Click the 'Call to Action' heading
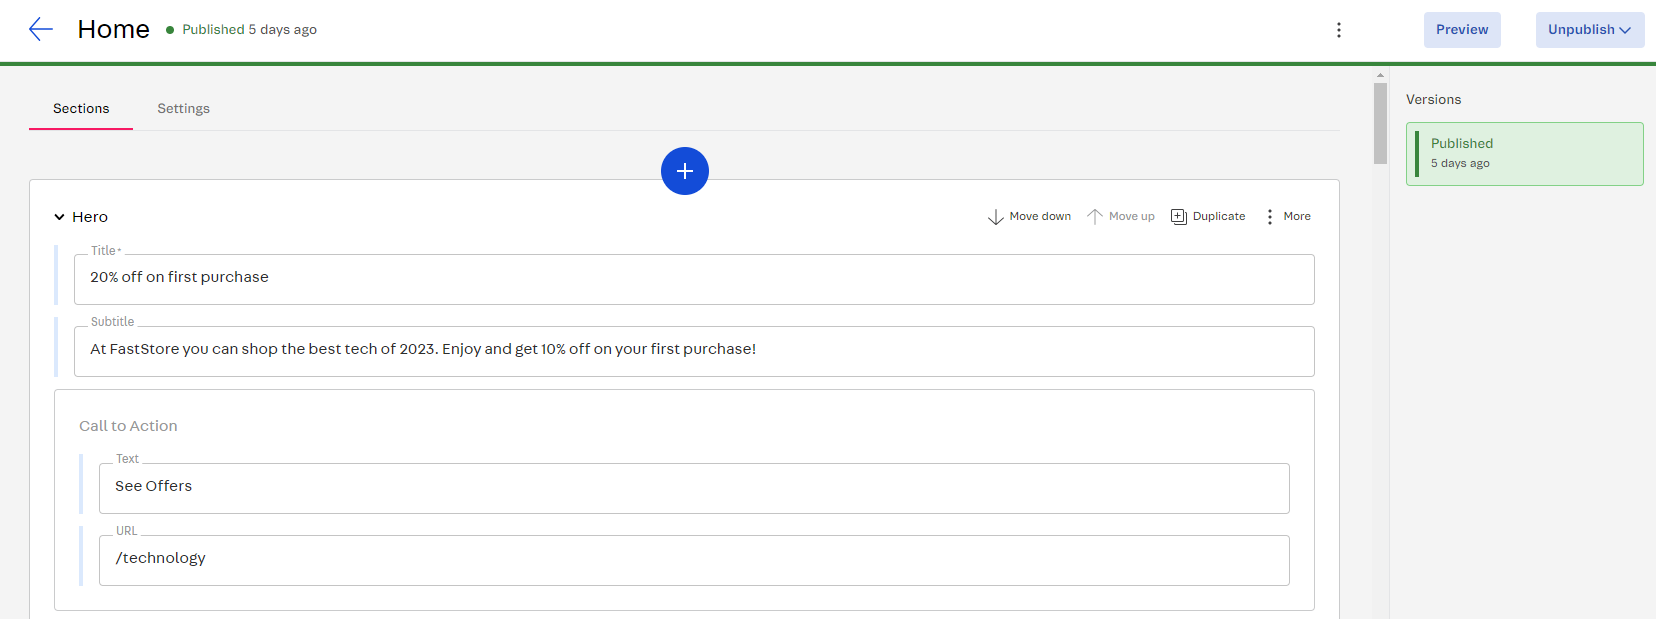Screen dimensions: 1656x619 click(128, 425)
